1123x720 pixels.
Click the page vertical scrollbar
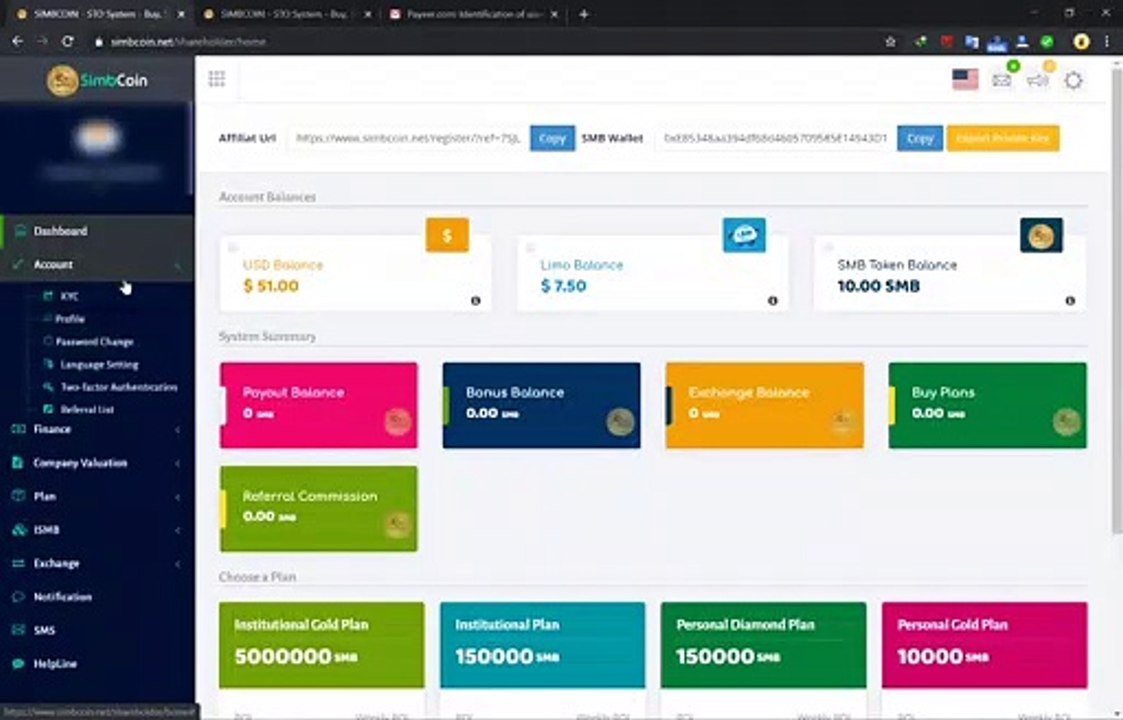pos(1117,301)
